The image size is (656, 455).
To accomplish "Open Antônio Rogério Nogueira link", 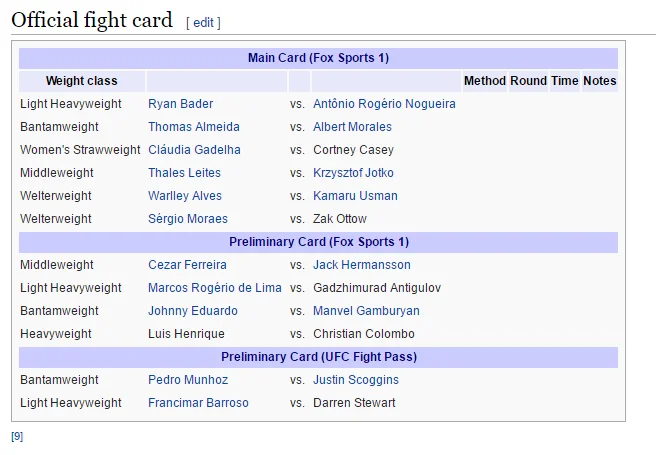I will tap(384, 104).
